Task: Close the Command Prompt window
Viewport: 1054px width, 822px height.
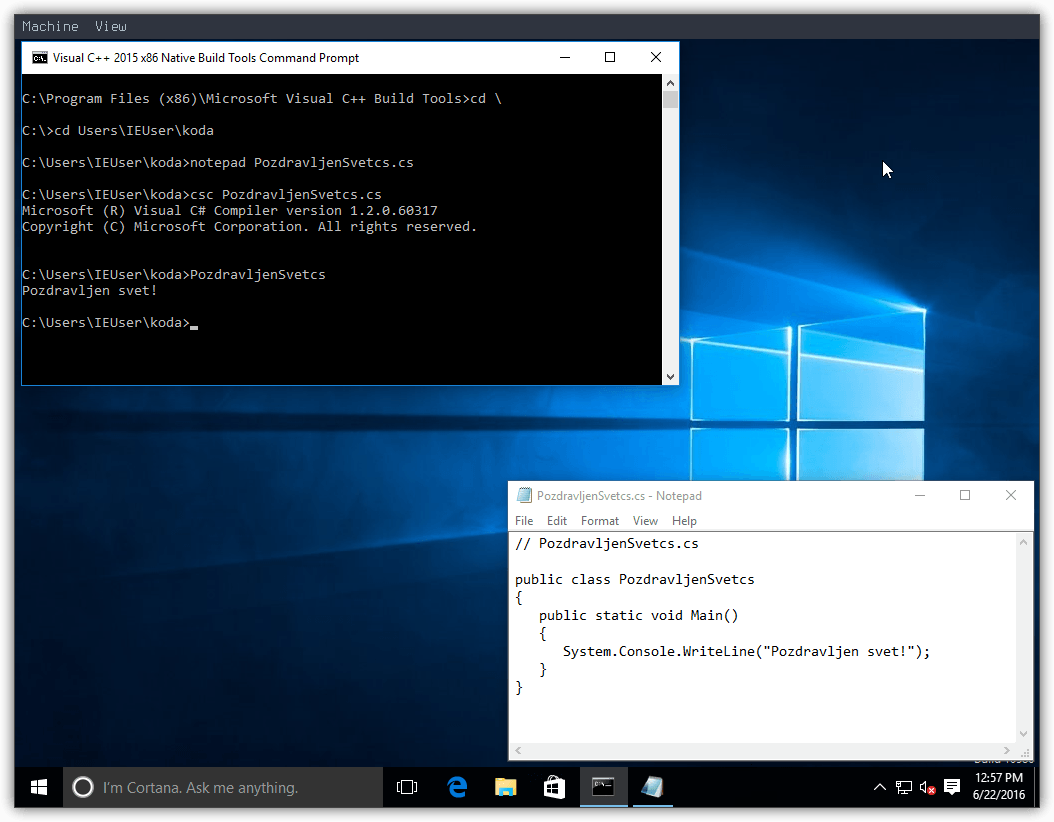Action: (655, 58)
